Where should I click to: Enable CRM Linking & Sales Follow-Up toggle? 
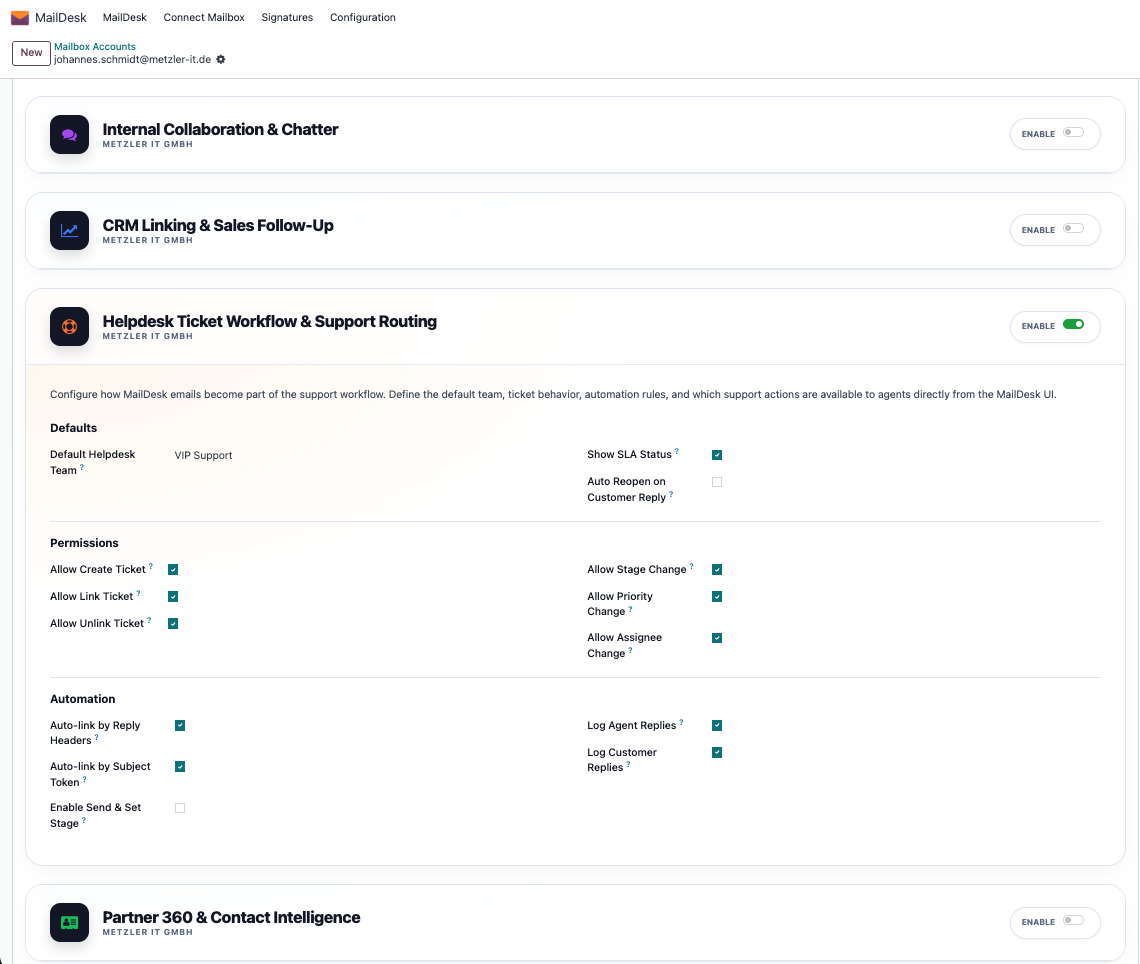[x=1073, y=228]
